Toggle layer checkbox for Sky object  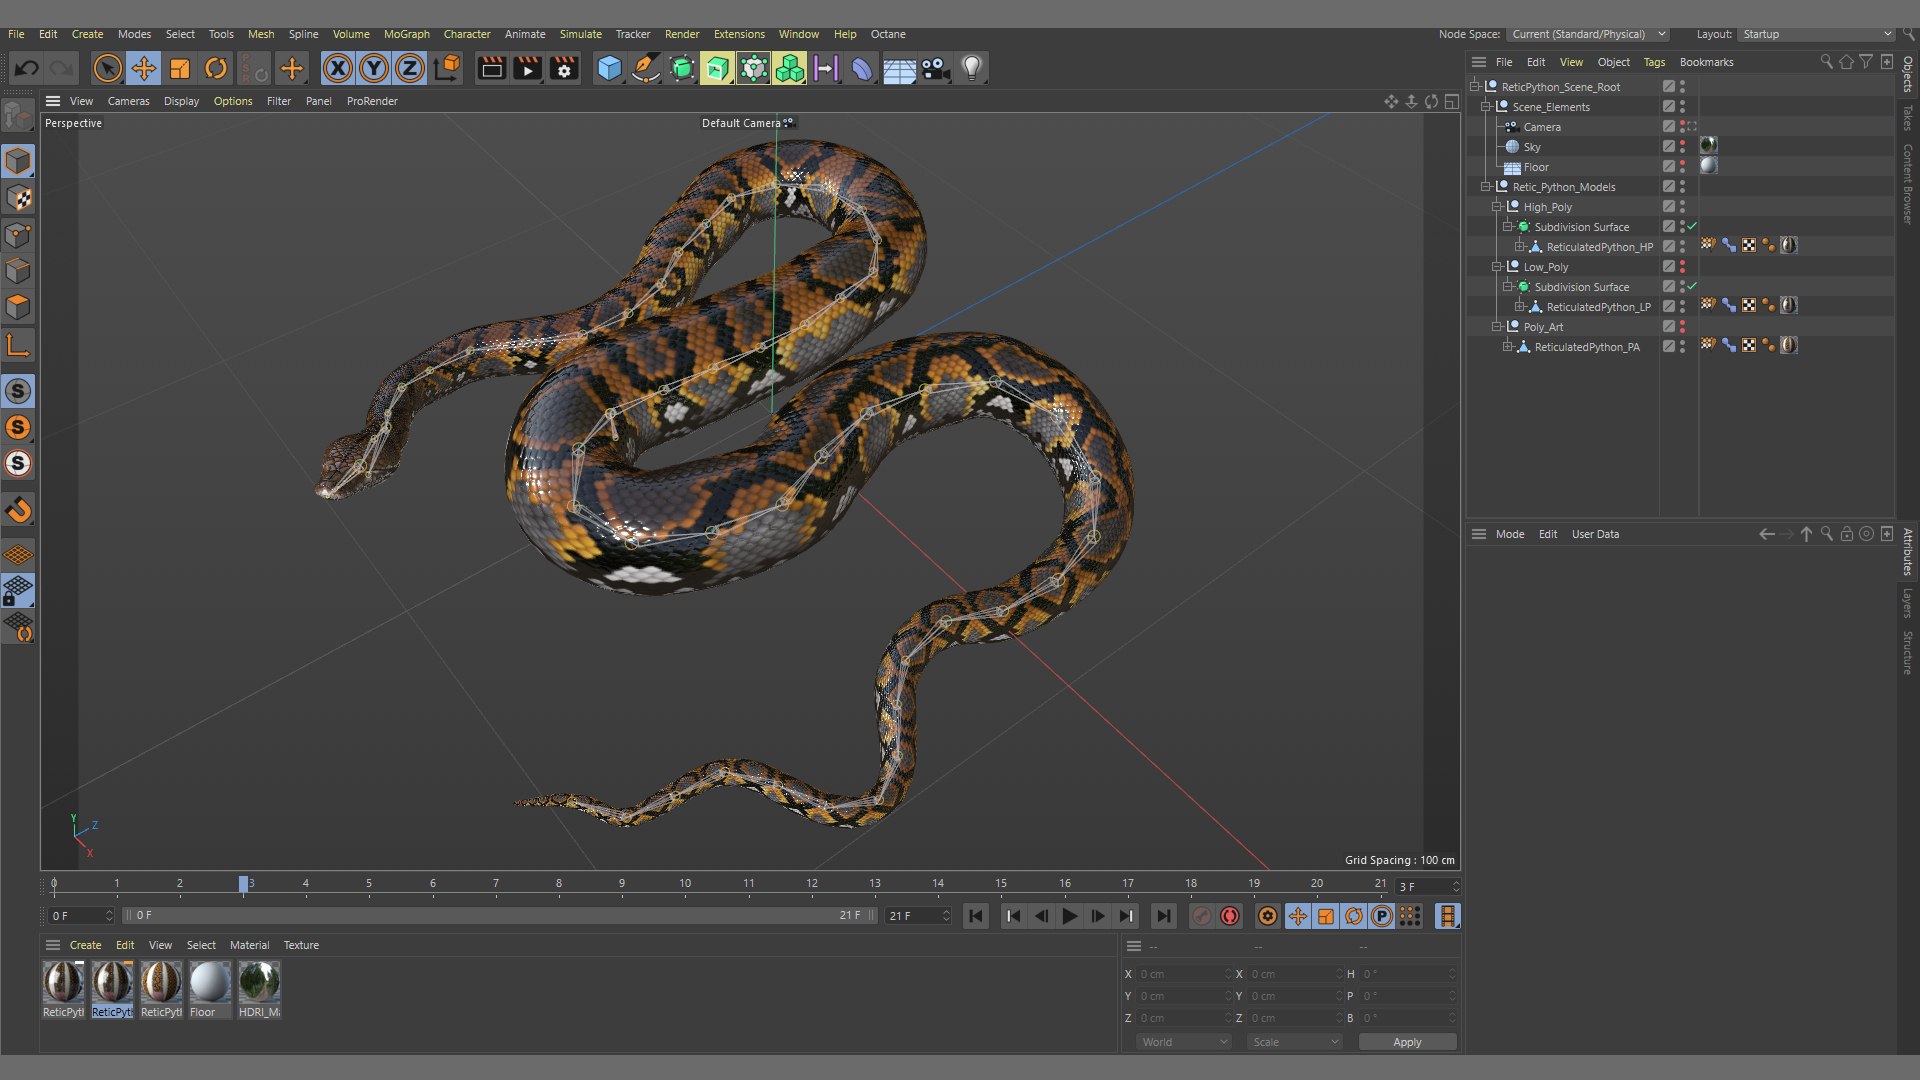(1668, 147)
